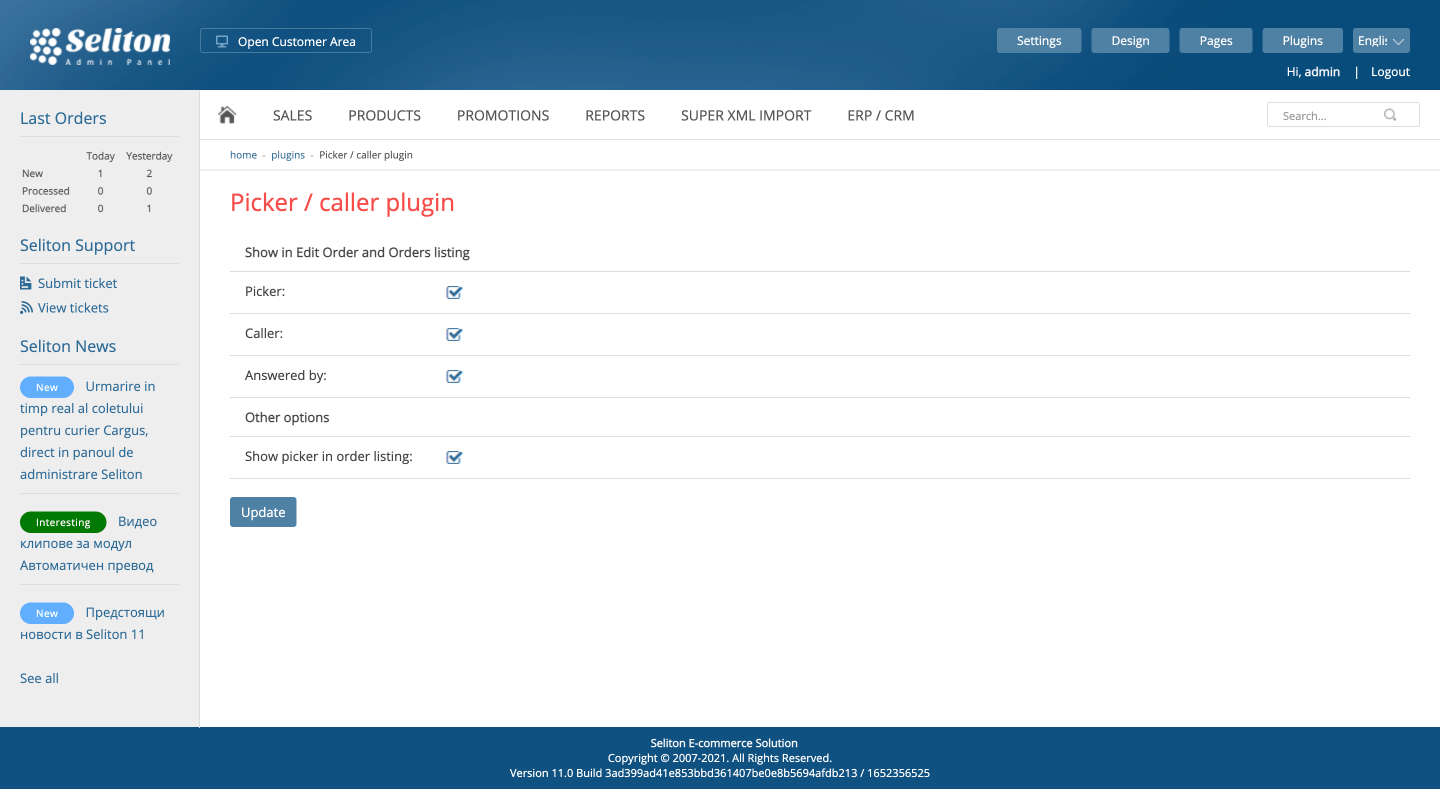Open the Plugins button in header

coord(1302,41)
